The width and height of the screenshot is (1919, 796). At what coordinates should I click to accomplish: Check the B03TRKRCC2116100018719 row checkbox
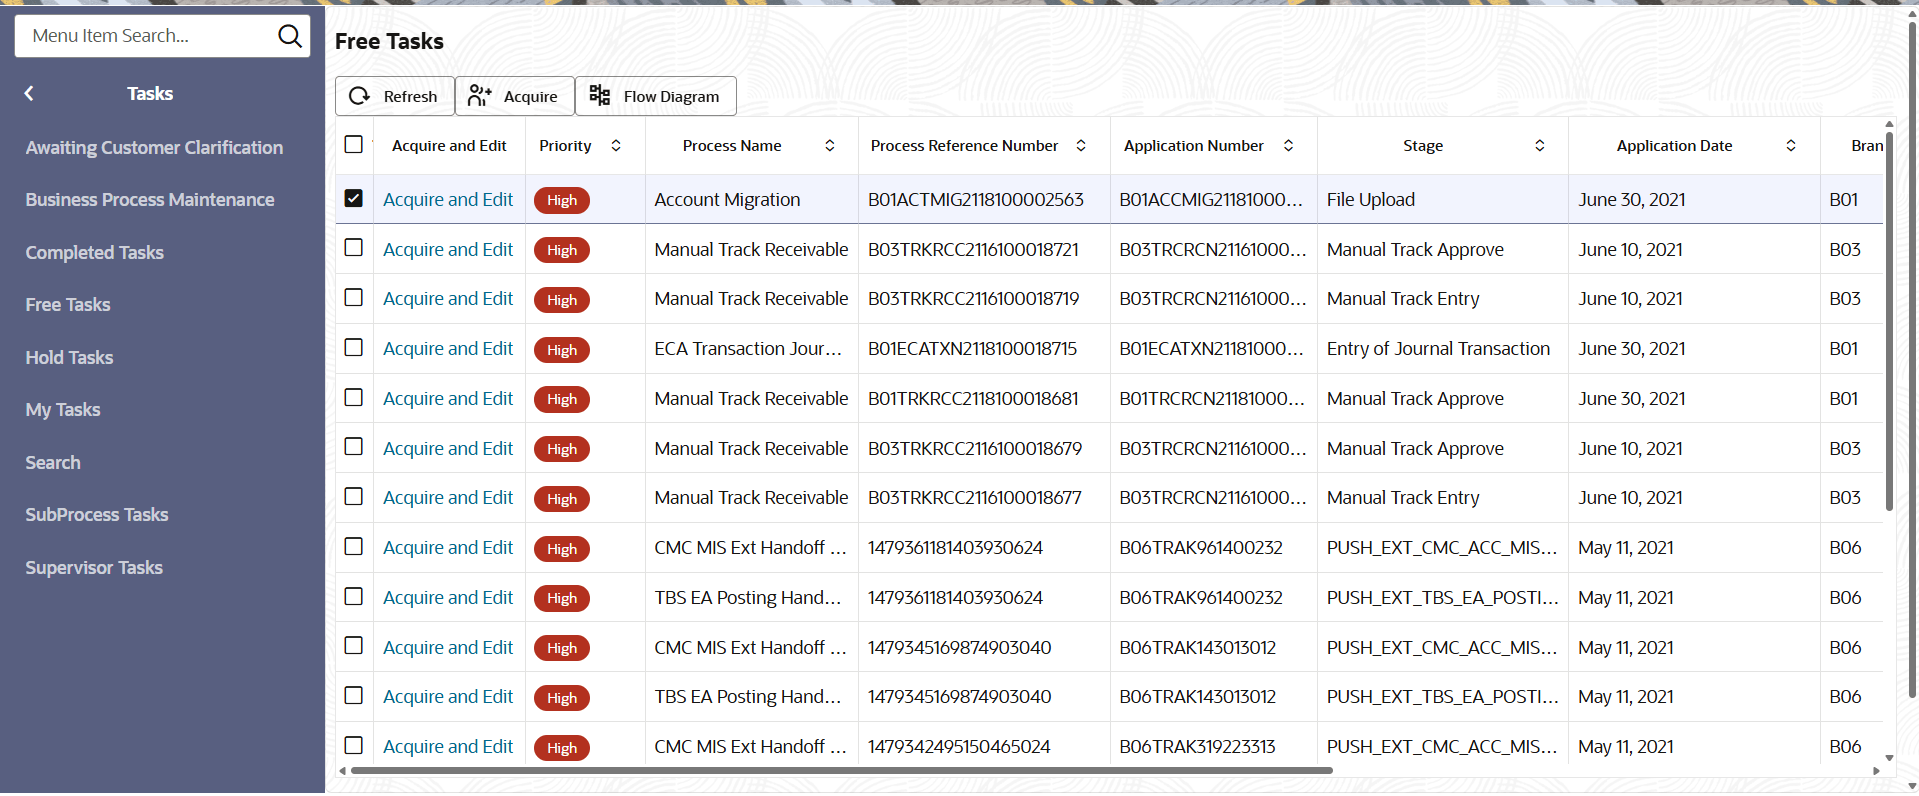pyautogui.click(x=354, y=297)
